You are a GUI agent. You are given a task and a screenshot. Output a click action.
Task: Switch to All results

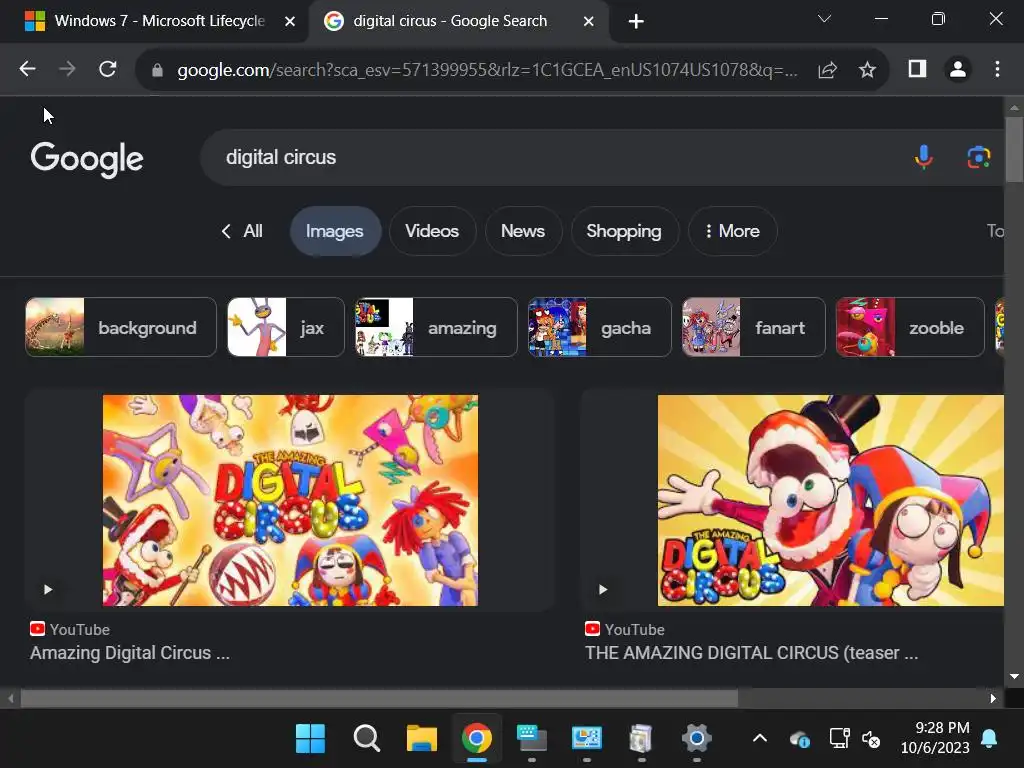[242, 231]
